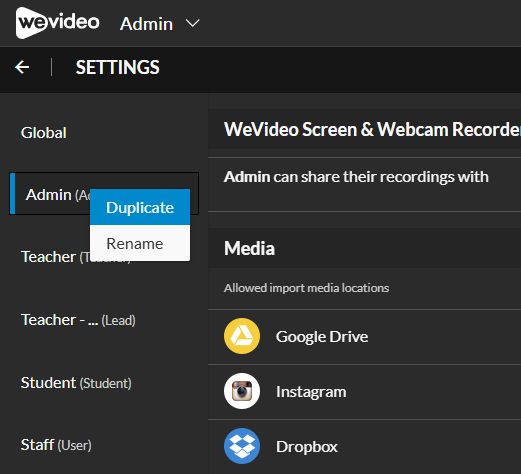The image size is (521, 474).
Task: Click the Dropbox icon
Action: click(x=242, y=446)
